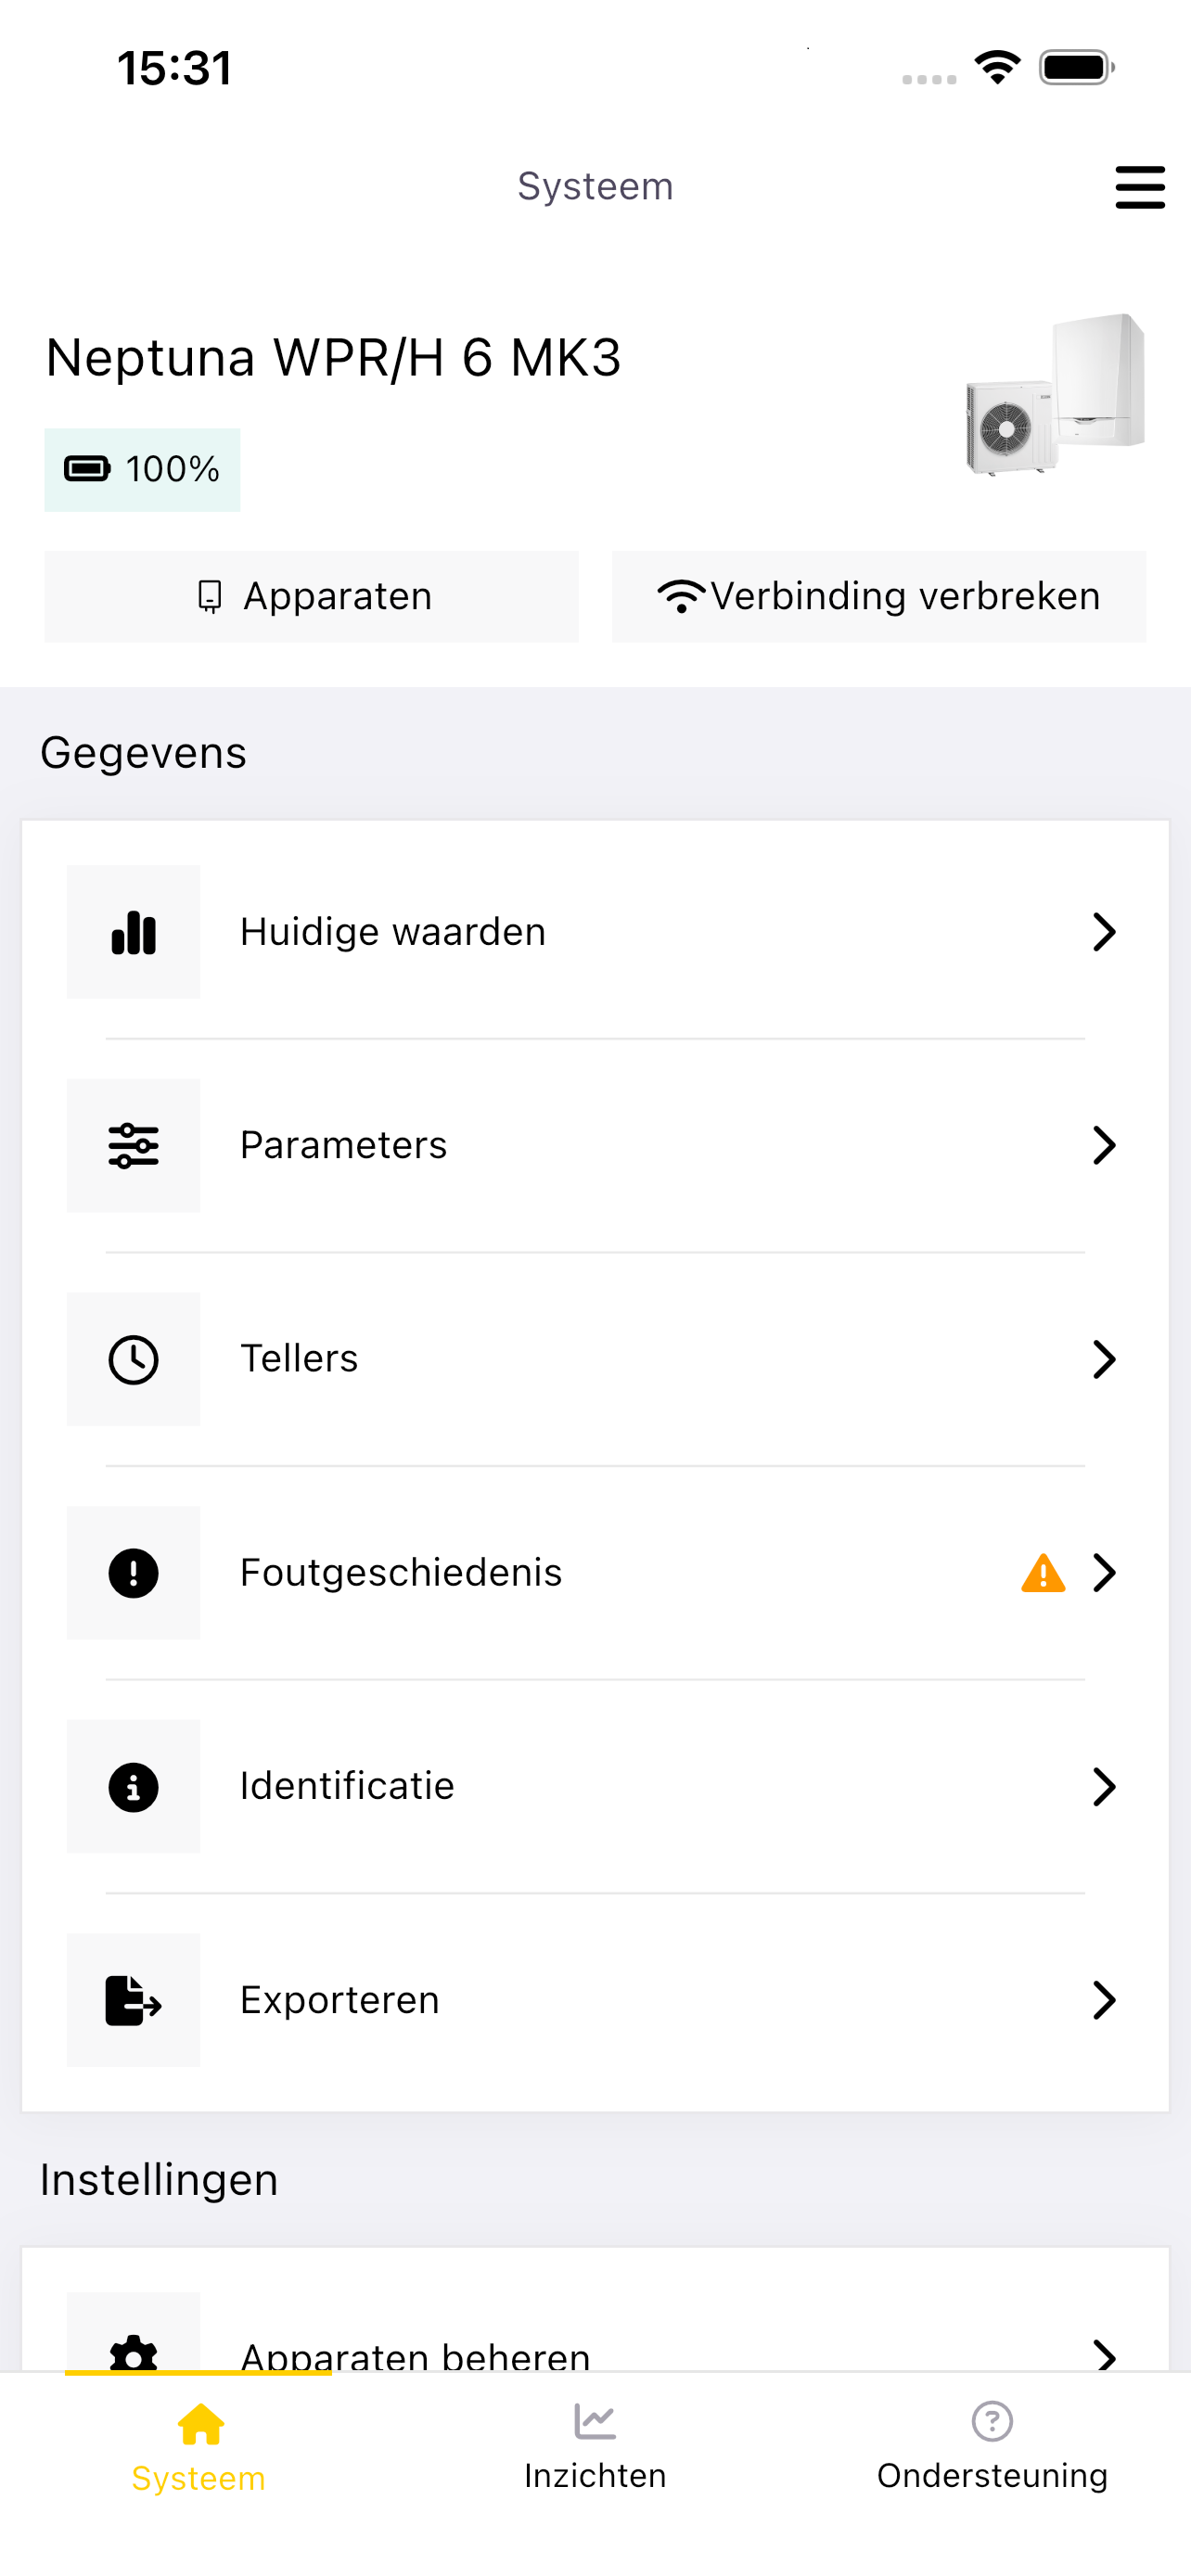Open Tellers using the right chevron
Screen dimensions: 1191x2576
point(1103,1359)
